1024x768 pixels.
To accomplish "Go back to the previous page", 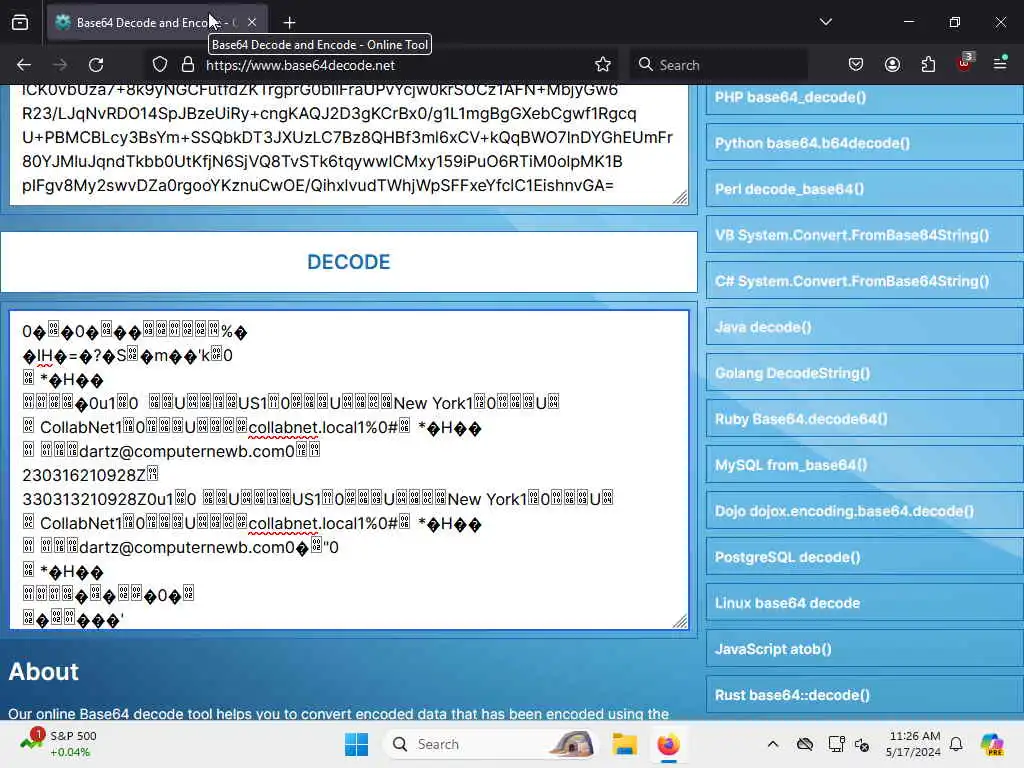I will (24, 65).
